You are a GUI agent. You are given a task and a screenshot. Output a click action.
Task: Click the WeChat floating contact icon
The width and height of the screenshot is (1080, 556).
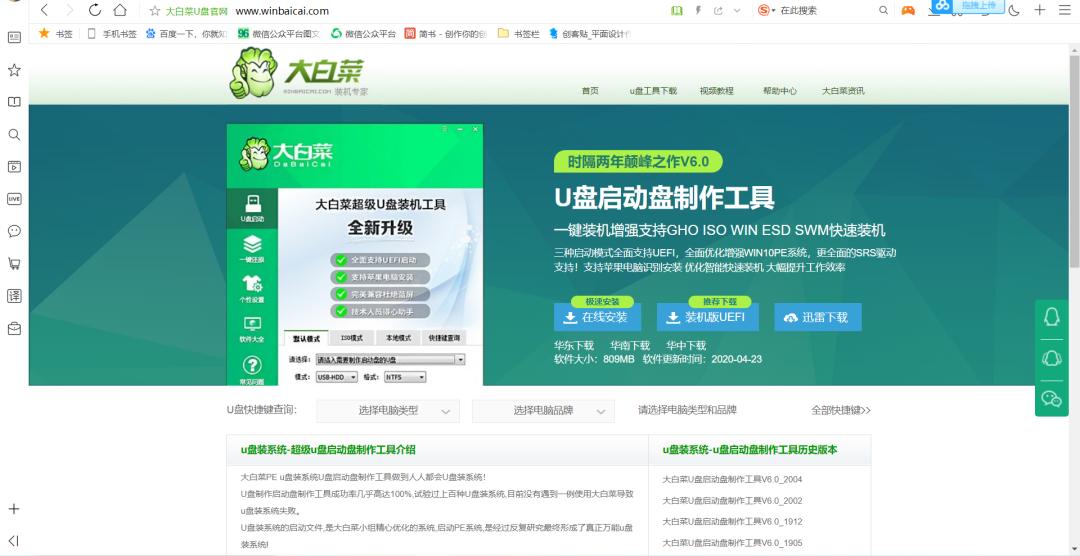coord(1052,398)
